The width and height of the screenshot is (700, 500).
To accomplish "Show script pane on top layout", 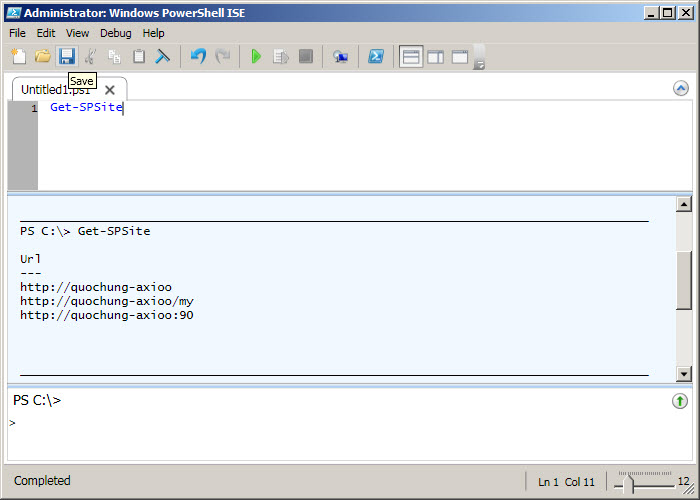I will [411, 57].
